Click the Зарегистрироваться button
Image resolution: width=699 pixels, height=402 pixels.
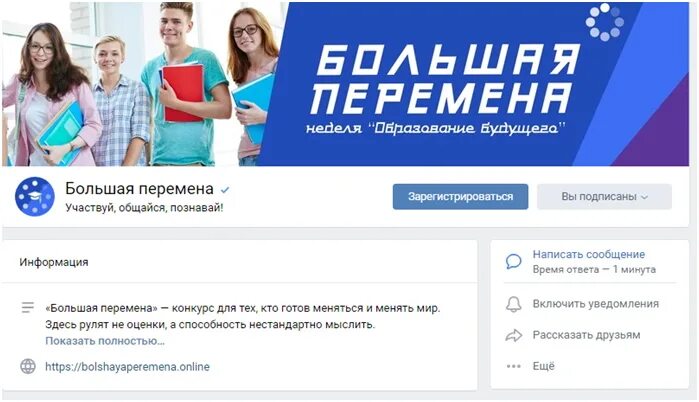[461, 197]
